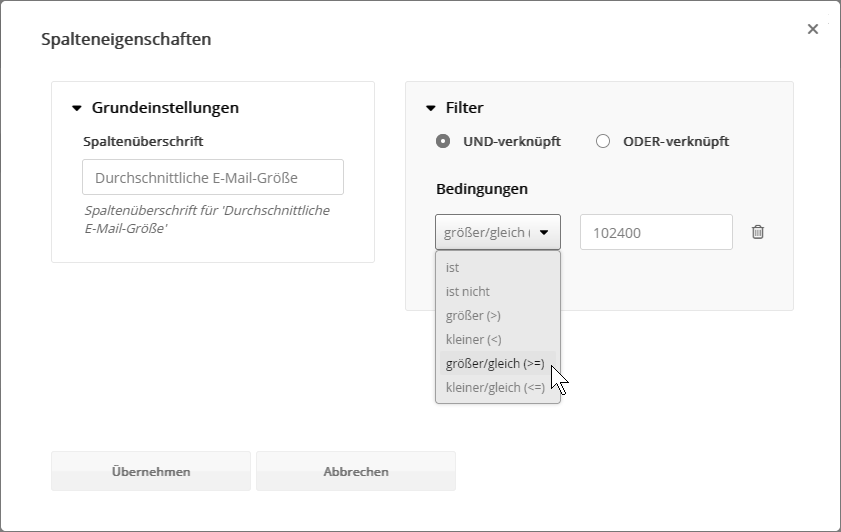Collapse the Filter section

coord(431,108)
